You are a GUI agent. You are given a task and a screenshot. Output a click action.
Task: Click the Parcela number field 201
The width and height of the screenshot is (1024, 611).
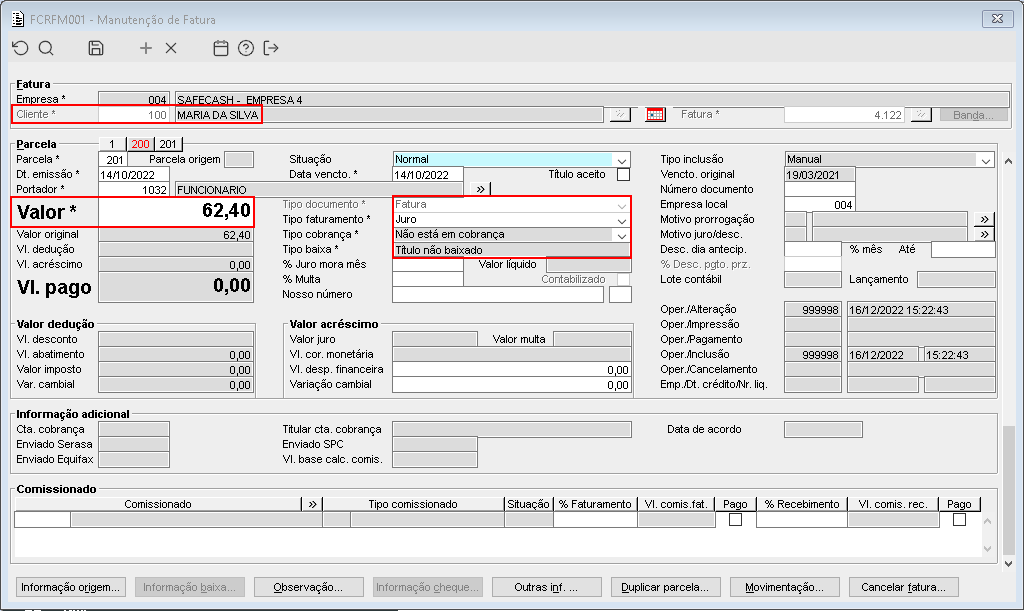114,159
